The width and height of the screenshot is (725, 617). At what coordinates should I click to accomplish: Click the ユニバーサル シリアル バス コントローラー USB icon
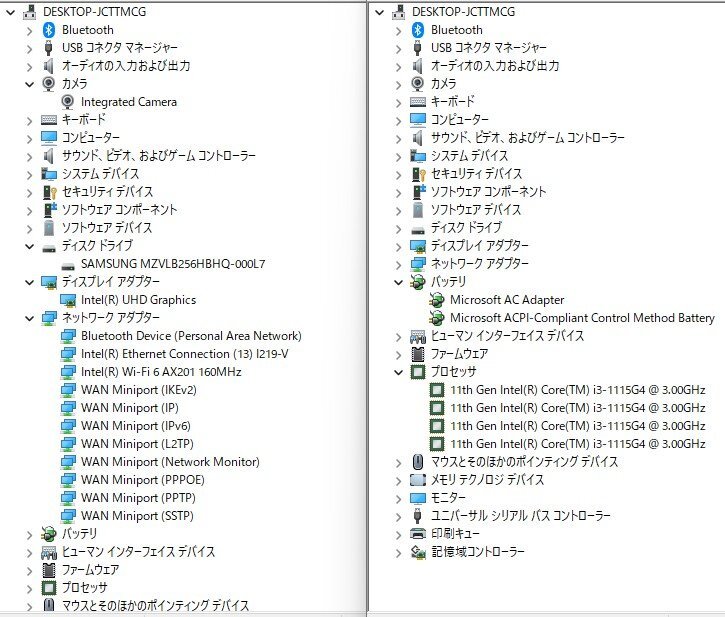(x=417, y=516)
